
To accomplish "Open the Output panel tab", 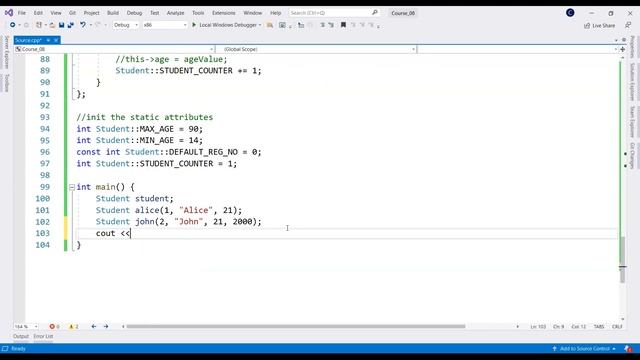I will 20,336.
